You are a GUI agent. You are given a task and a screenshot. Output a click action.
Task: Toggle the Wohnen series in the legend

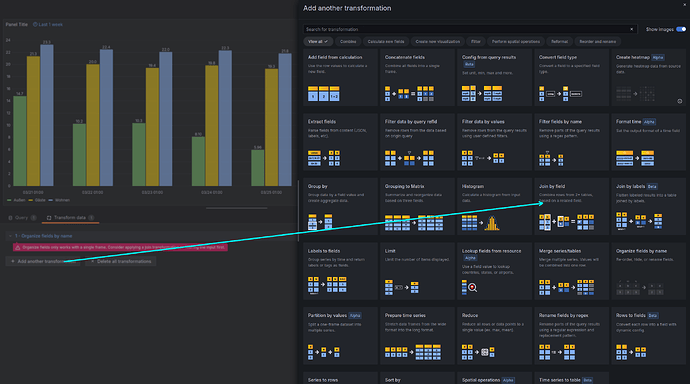pyautogui.click(x=59, y=200)
